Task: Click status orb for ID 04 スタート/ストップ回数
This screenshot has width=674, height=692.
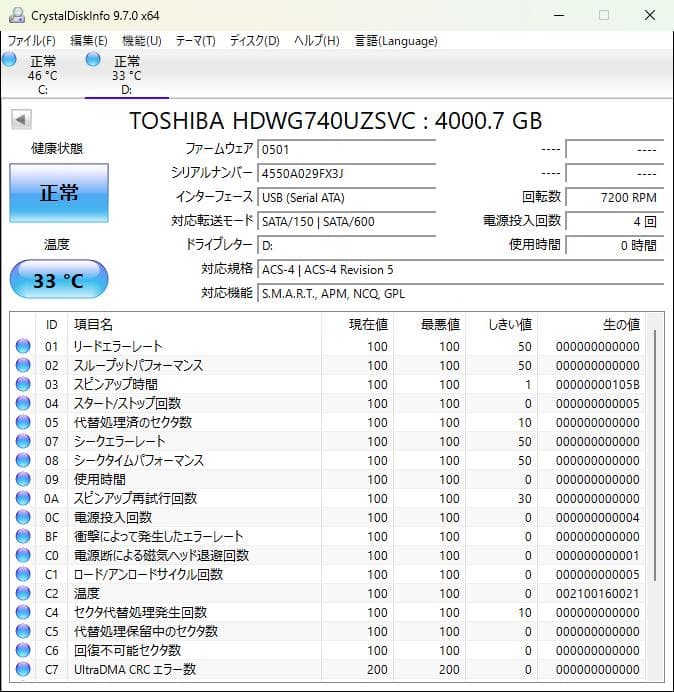Action: [23, 403]
